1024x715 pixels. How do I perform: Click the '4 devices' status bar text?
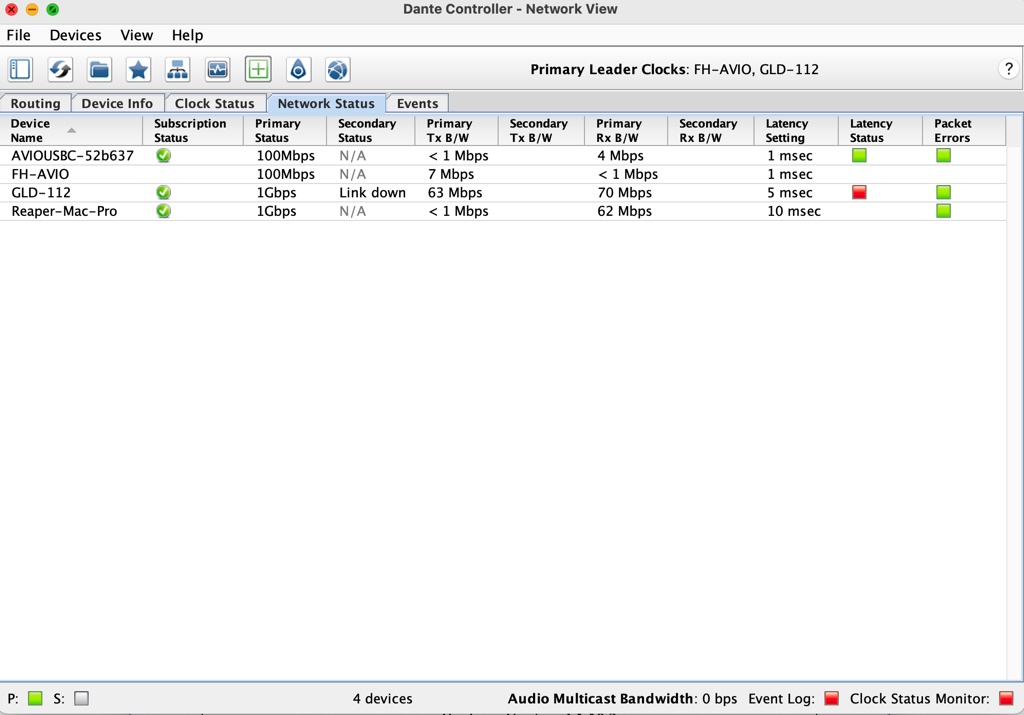[x=383, y=699]
